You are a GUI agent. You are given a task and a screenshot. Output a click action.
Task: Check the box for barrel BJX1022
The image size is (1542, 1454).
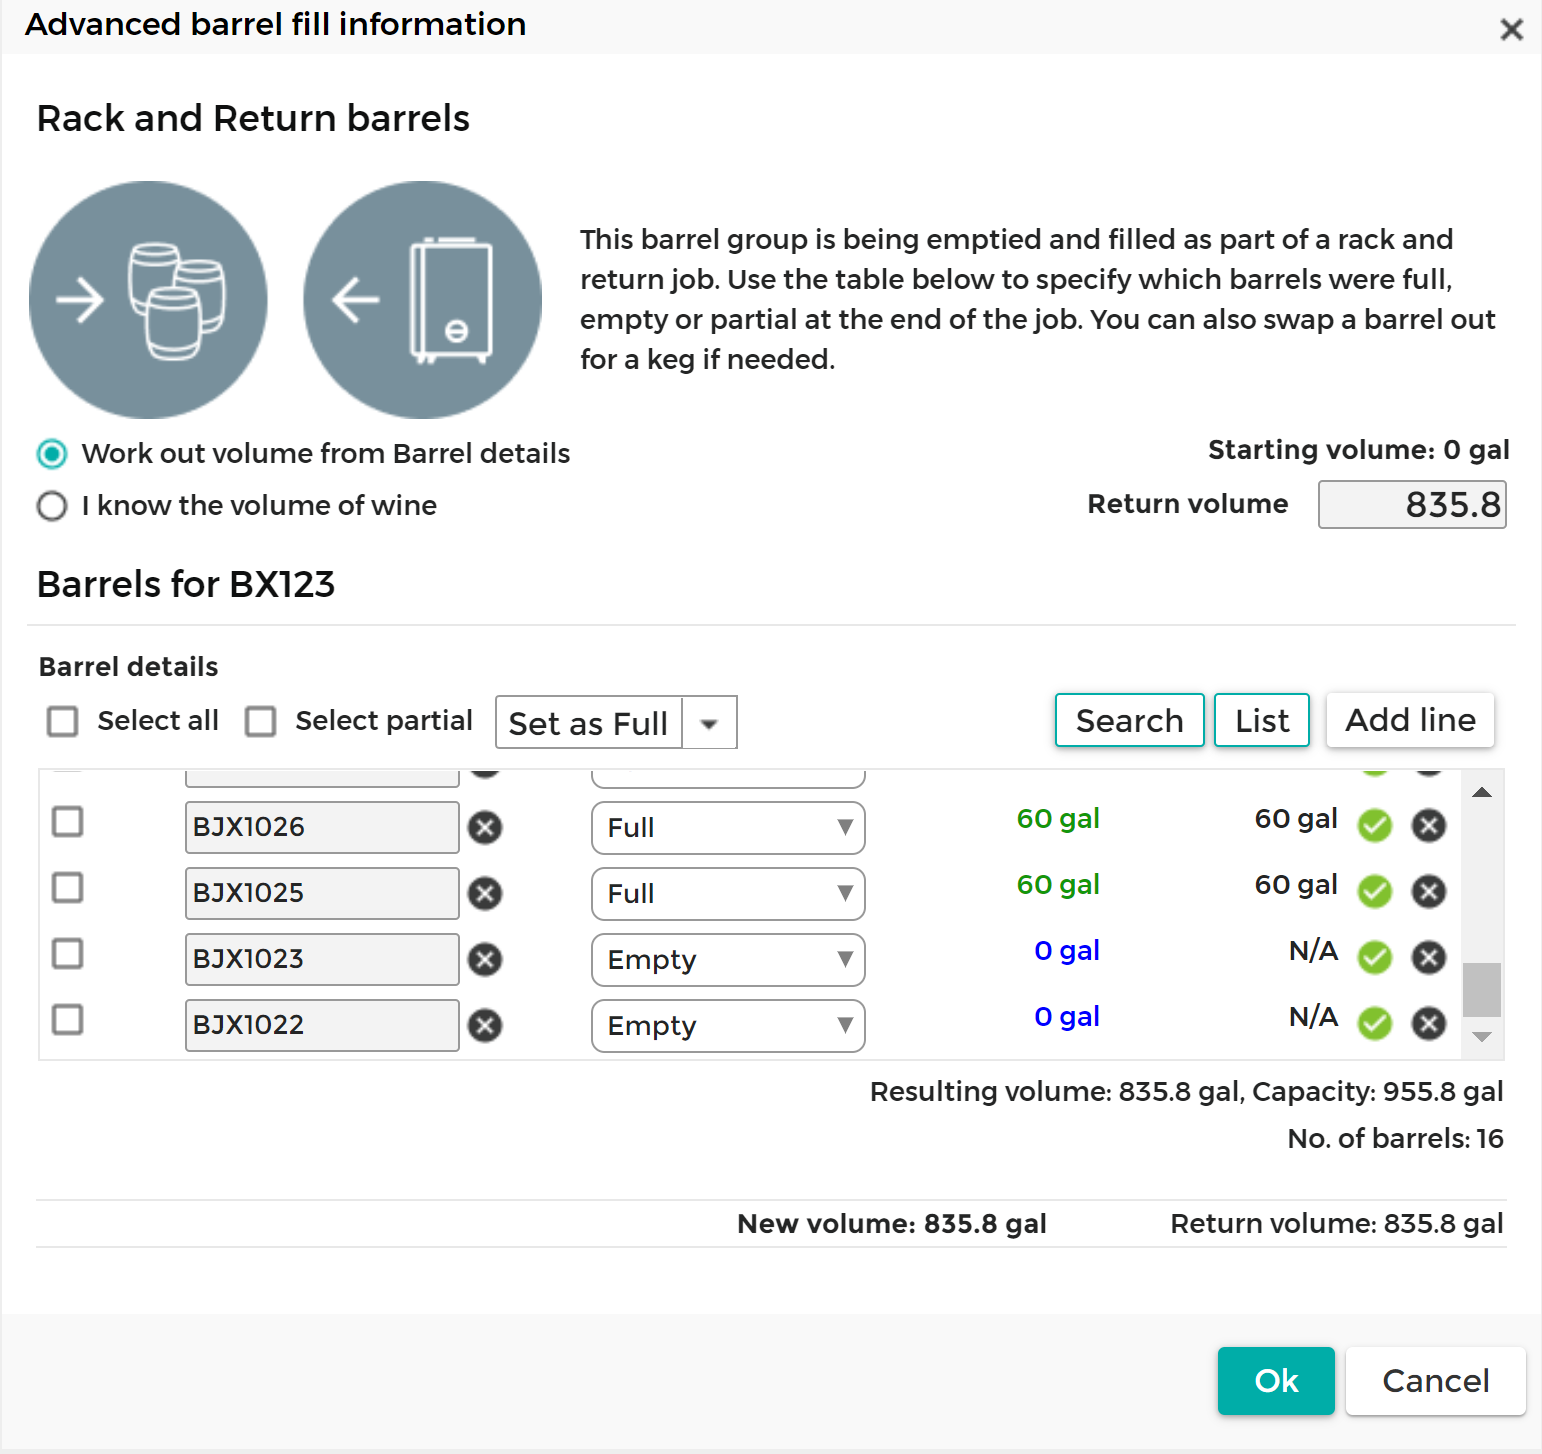click(x=67, y=1020)
